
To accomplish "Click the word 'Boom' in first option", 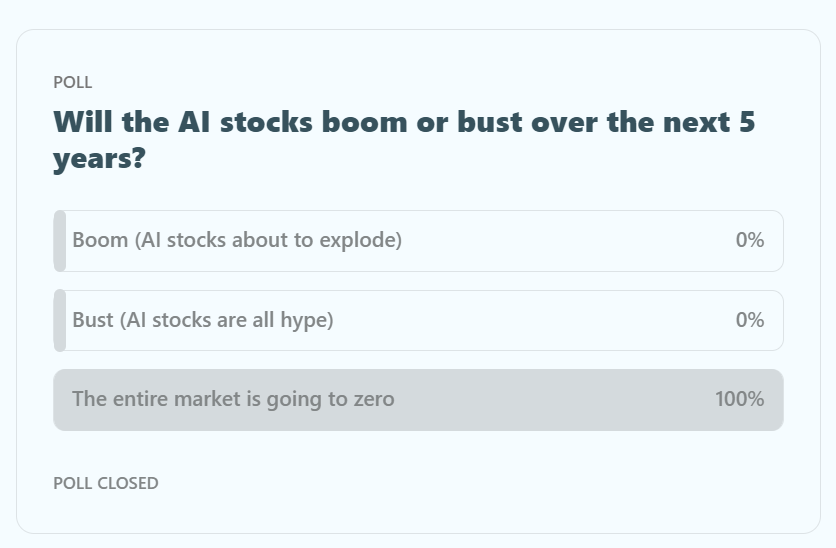I will (x=100, y=241).
